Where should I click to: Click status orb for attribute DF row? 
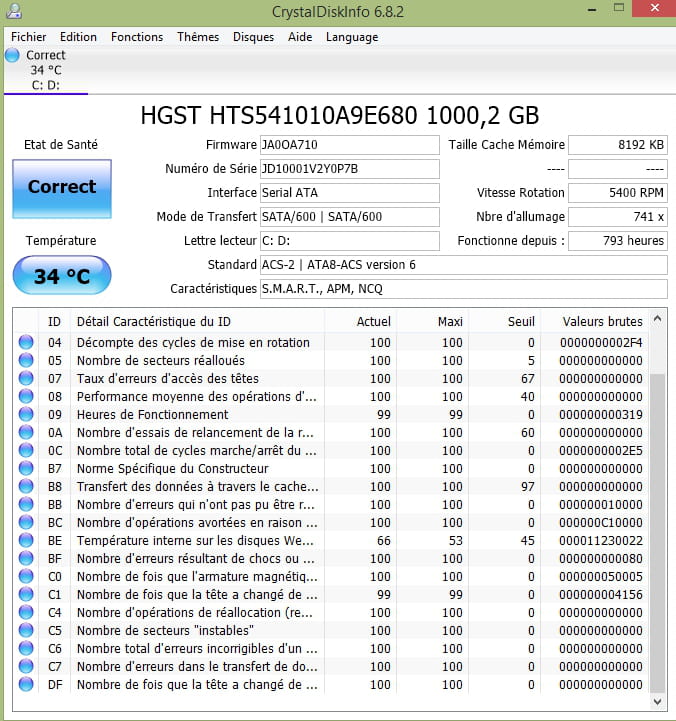coord(26,685)
